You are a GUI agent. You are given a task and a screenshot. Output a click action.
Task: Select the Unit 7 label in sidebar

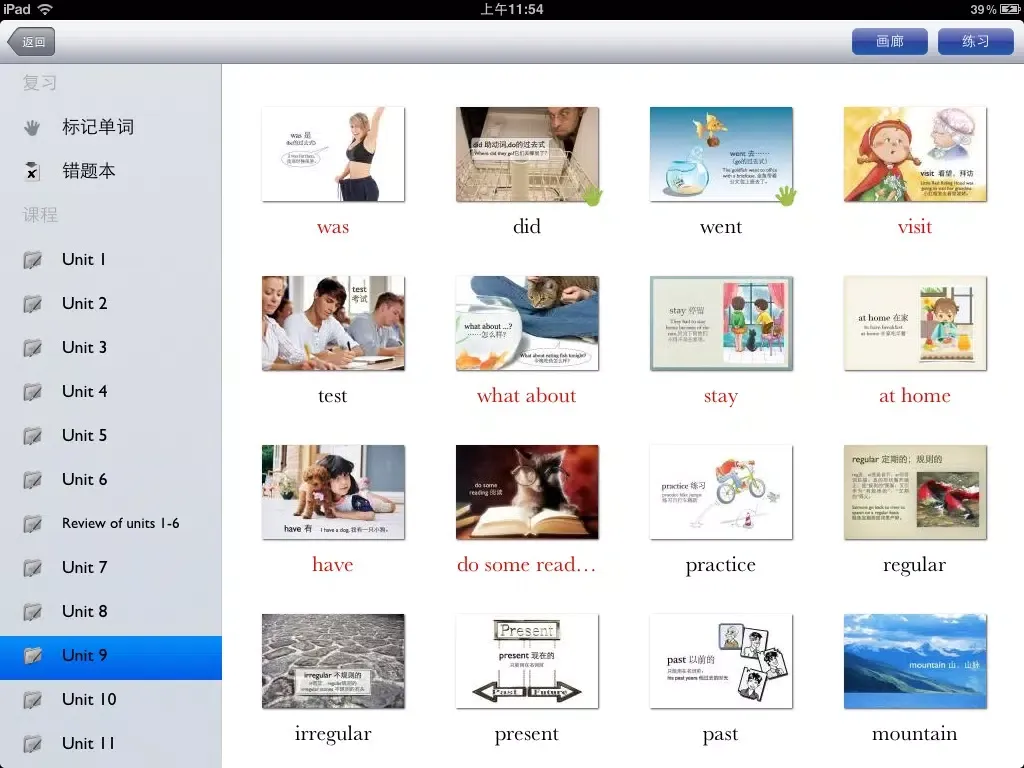pos(84,567)
